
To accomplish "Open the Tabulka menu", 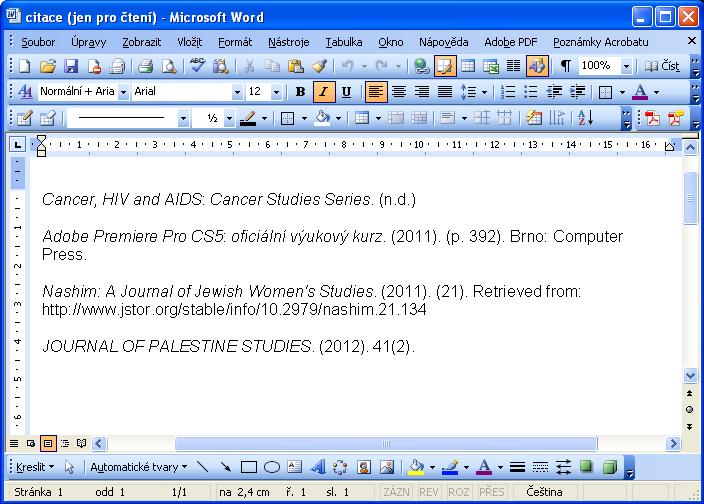I will tap(343, 42).
